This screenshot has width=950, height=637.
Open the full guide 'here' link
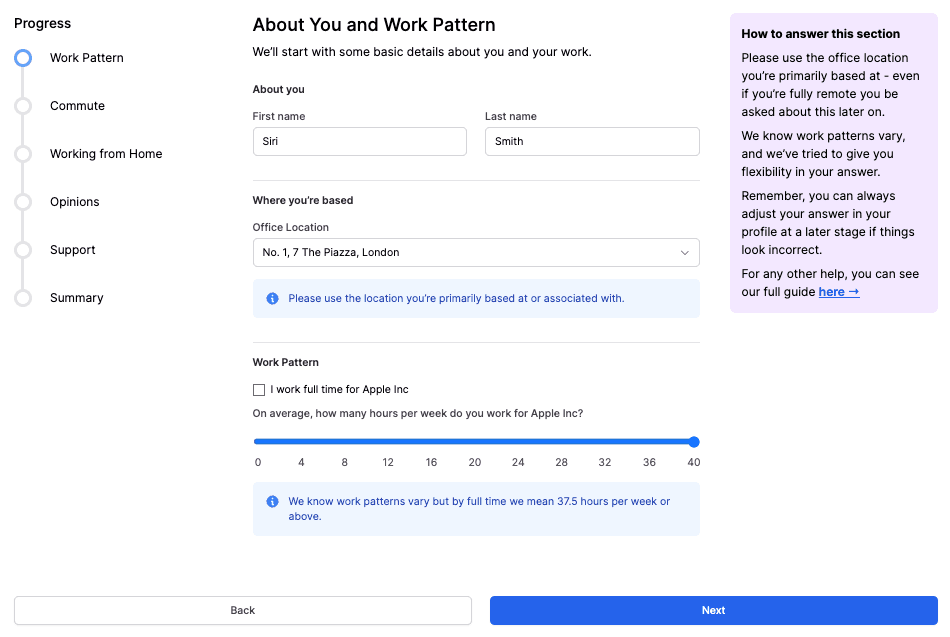[838, 292]
